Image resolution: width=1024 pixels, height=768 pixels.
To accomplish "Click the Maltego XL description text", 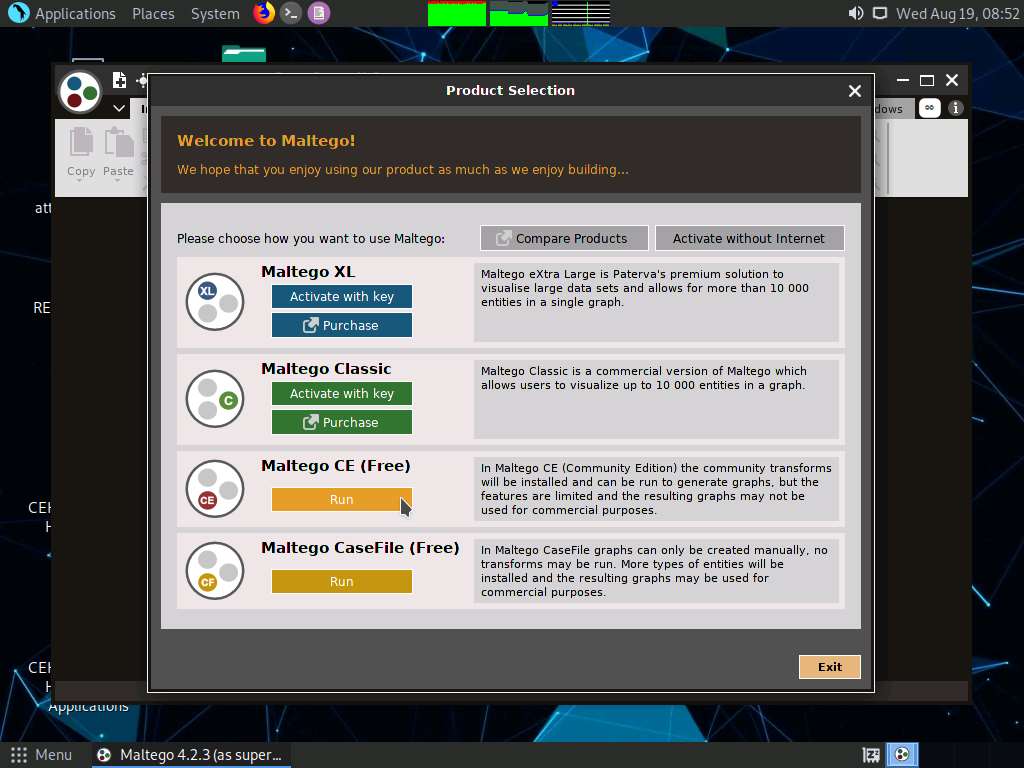I will (x=645, y=288).
